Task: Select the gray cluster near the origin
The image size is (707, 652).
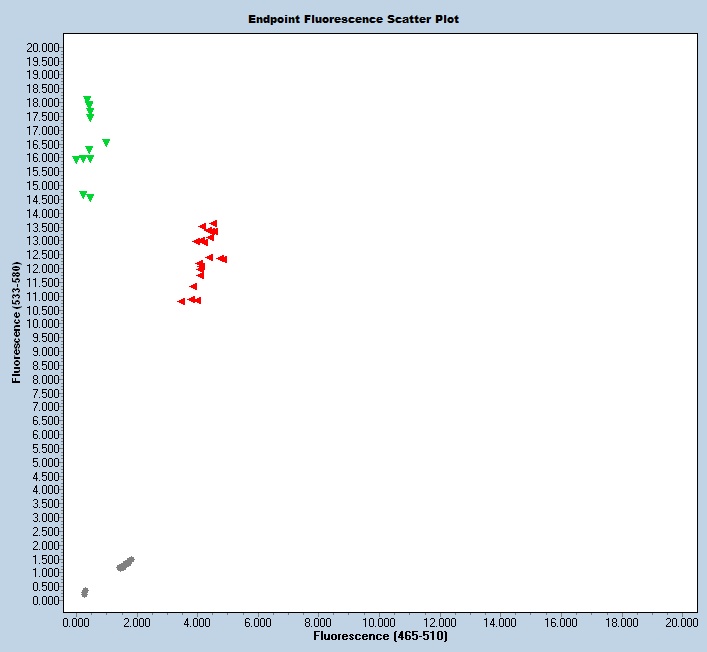Action: click(x=85, y=592)
